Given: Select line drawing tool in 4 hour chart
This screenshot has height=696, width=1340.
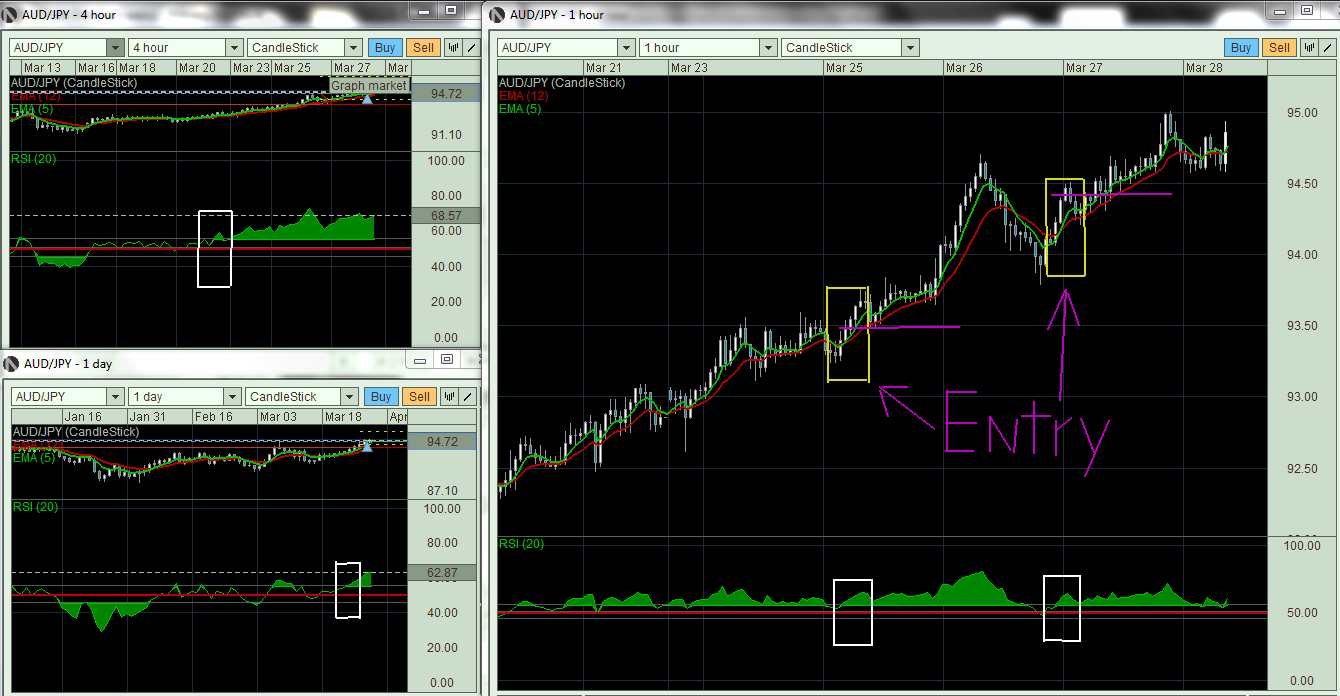Looking at the screenshot, I should (471, 47).
